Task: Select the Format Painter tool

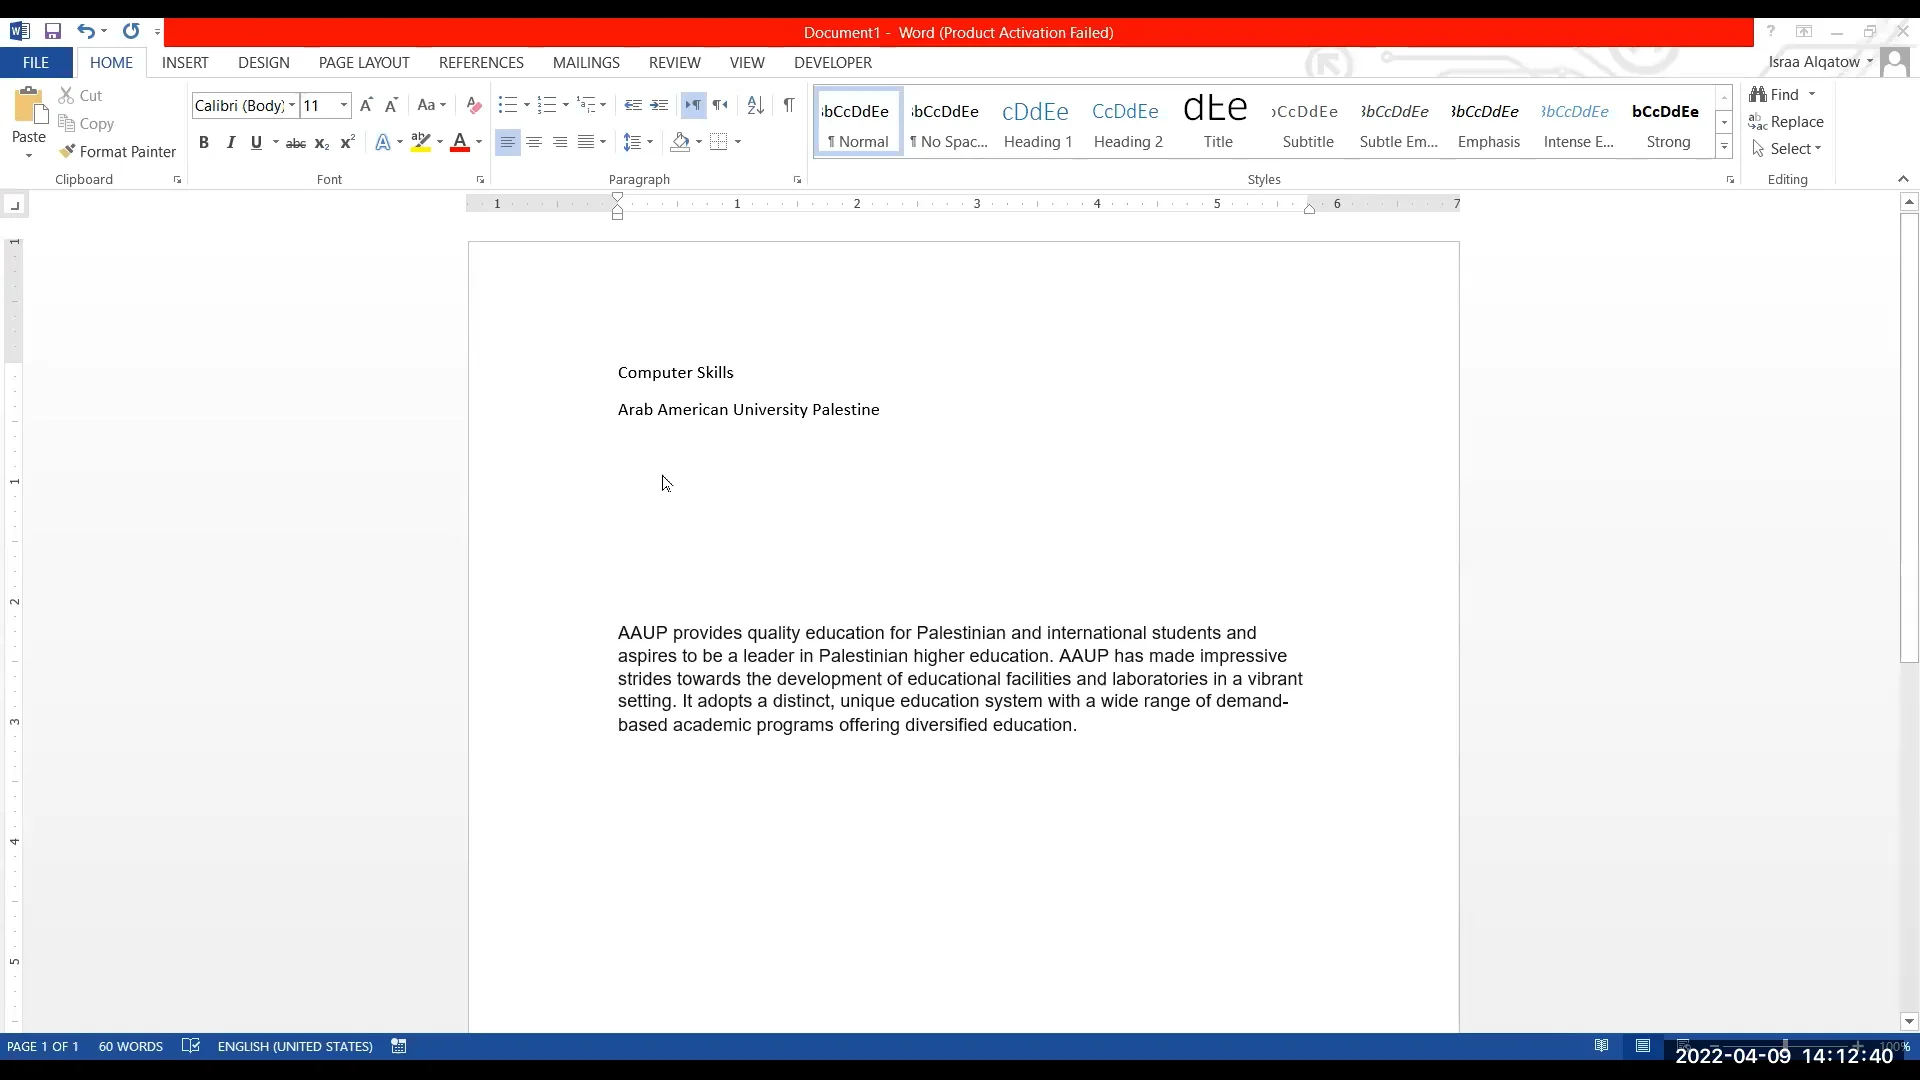Action: click(119, 152)
